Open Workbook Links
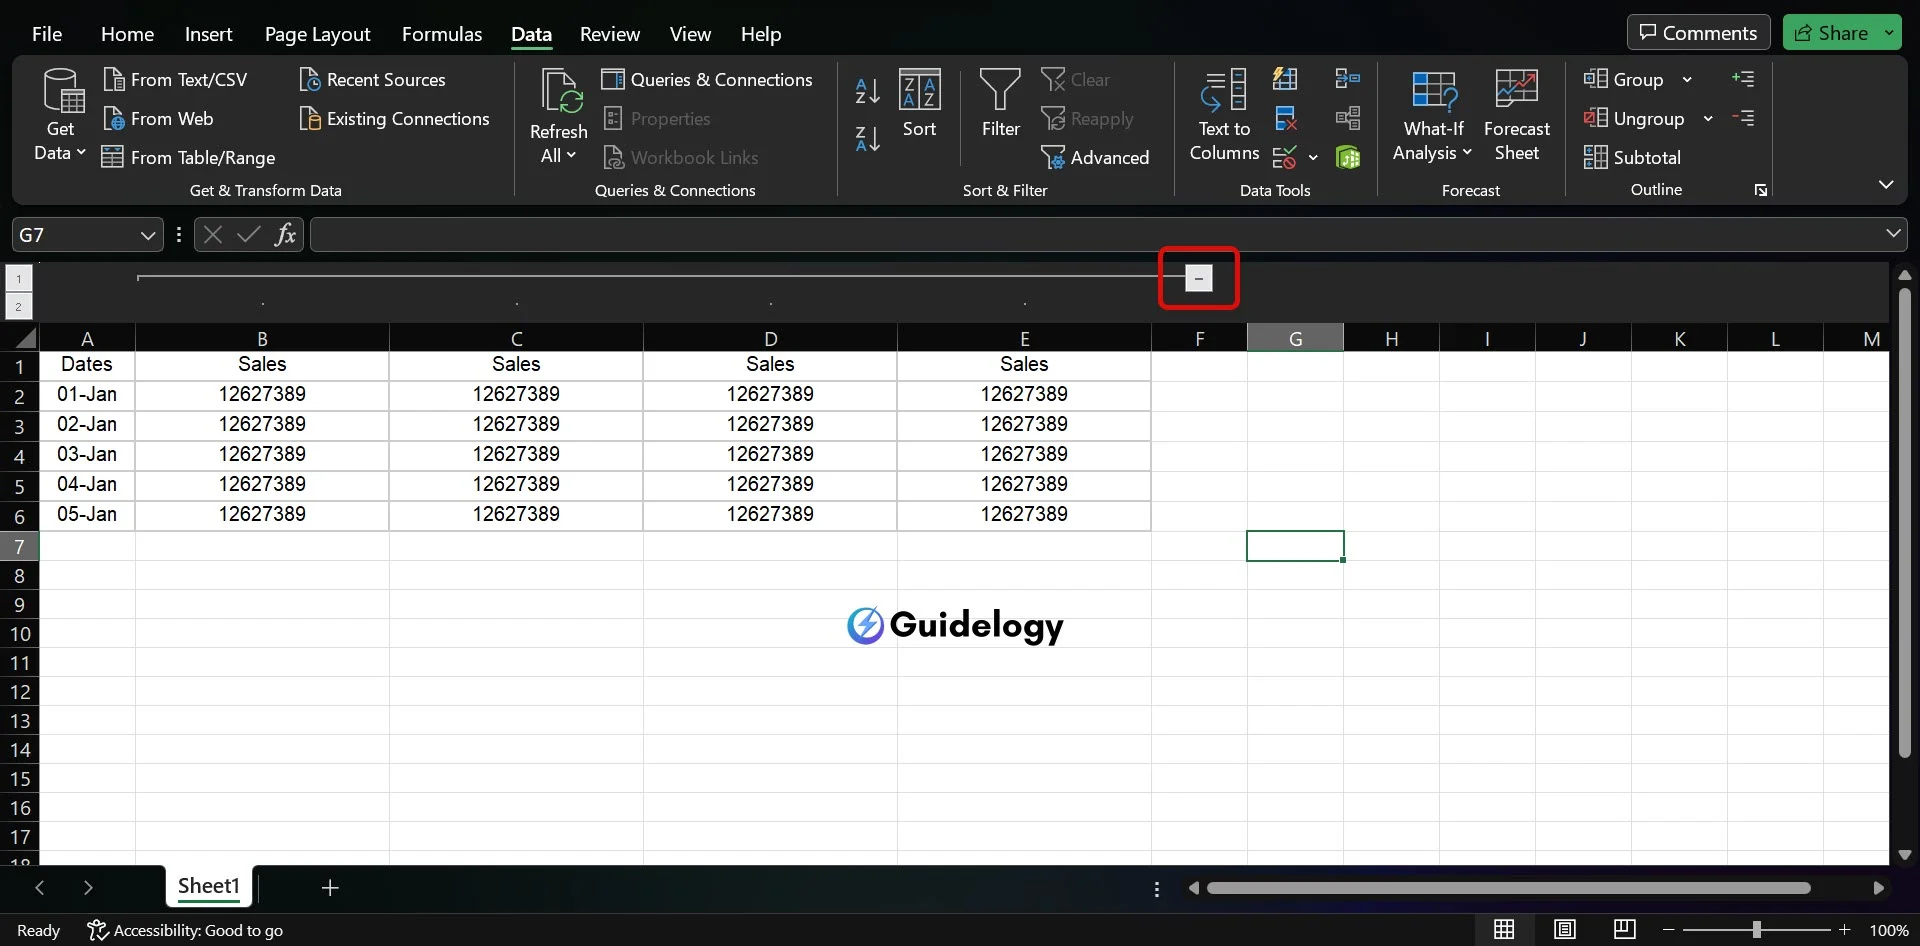 pos(681,157)
